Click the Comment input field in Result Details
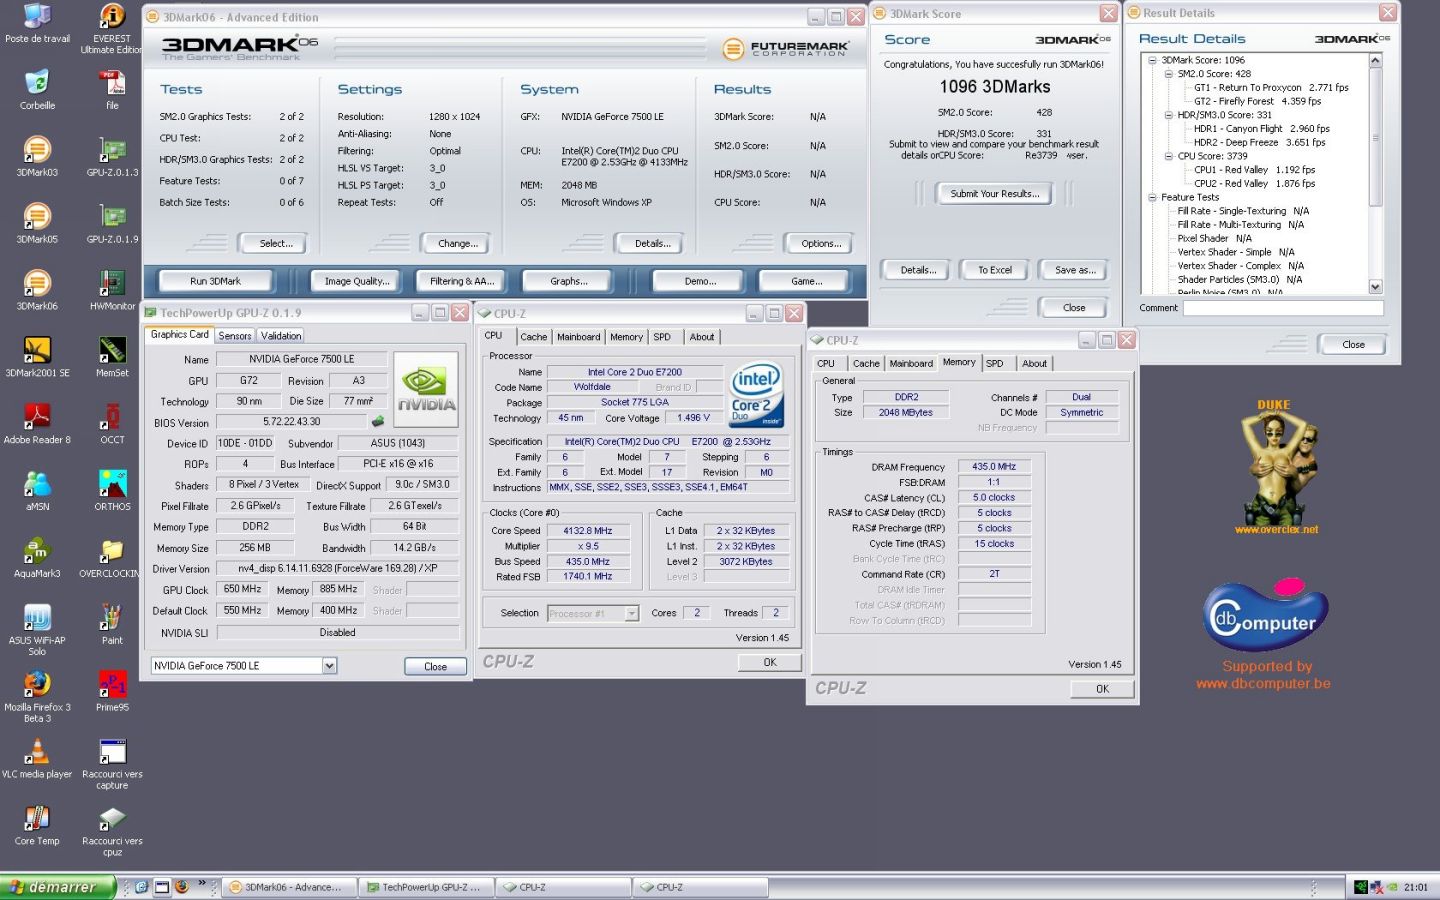The height and width of the screenshot is (900, 1440). click(x=1283, y=308)
